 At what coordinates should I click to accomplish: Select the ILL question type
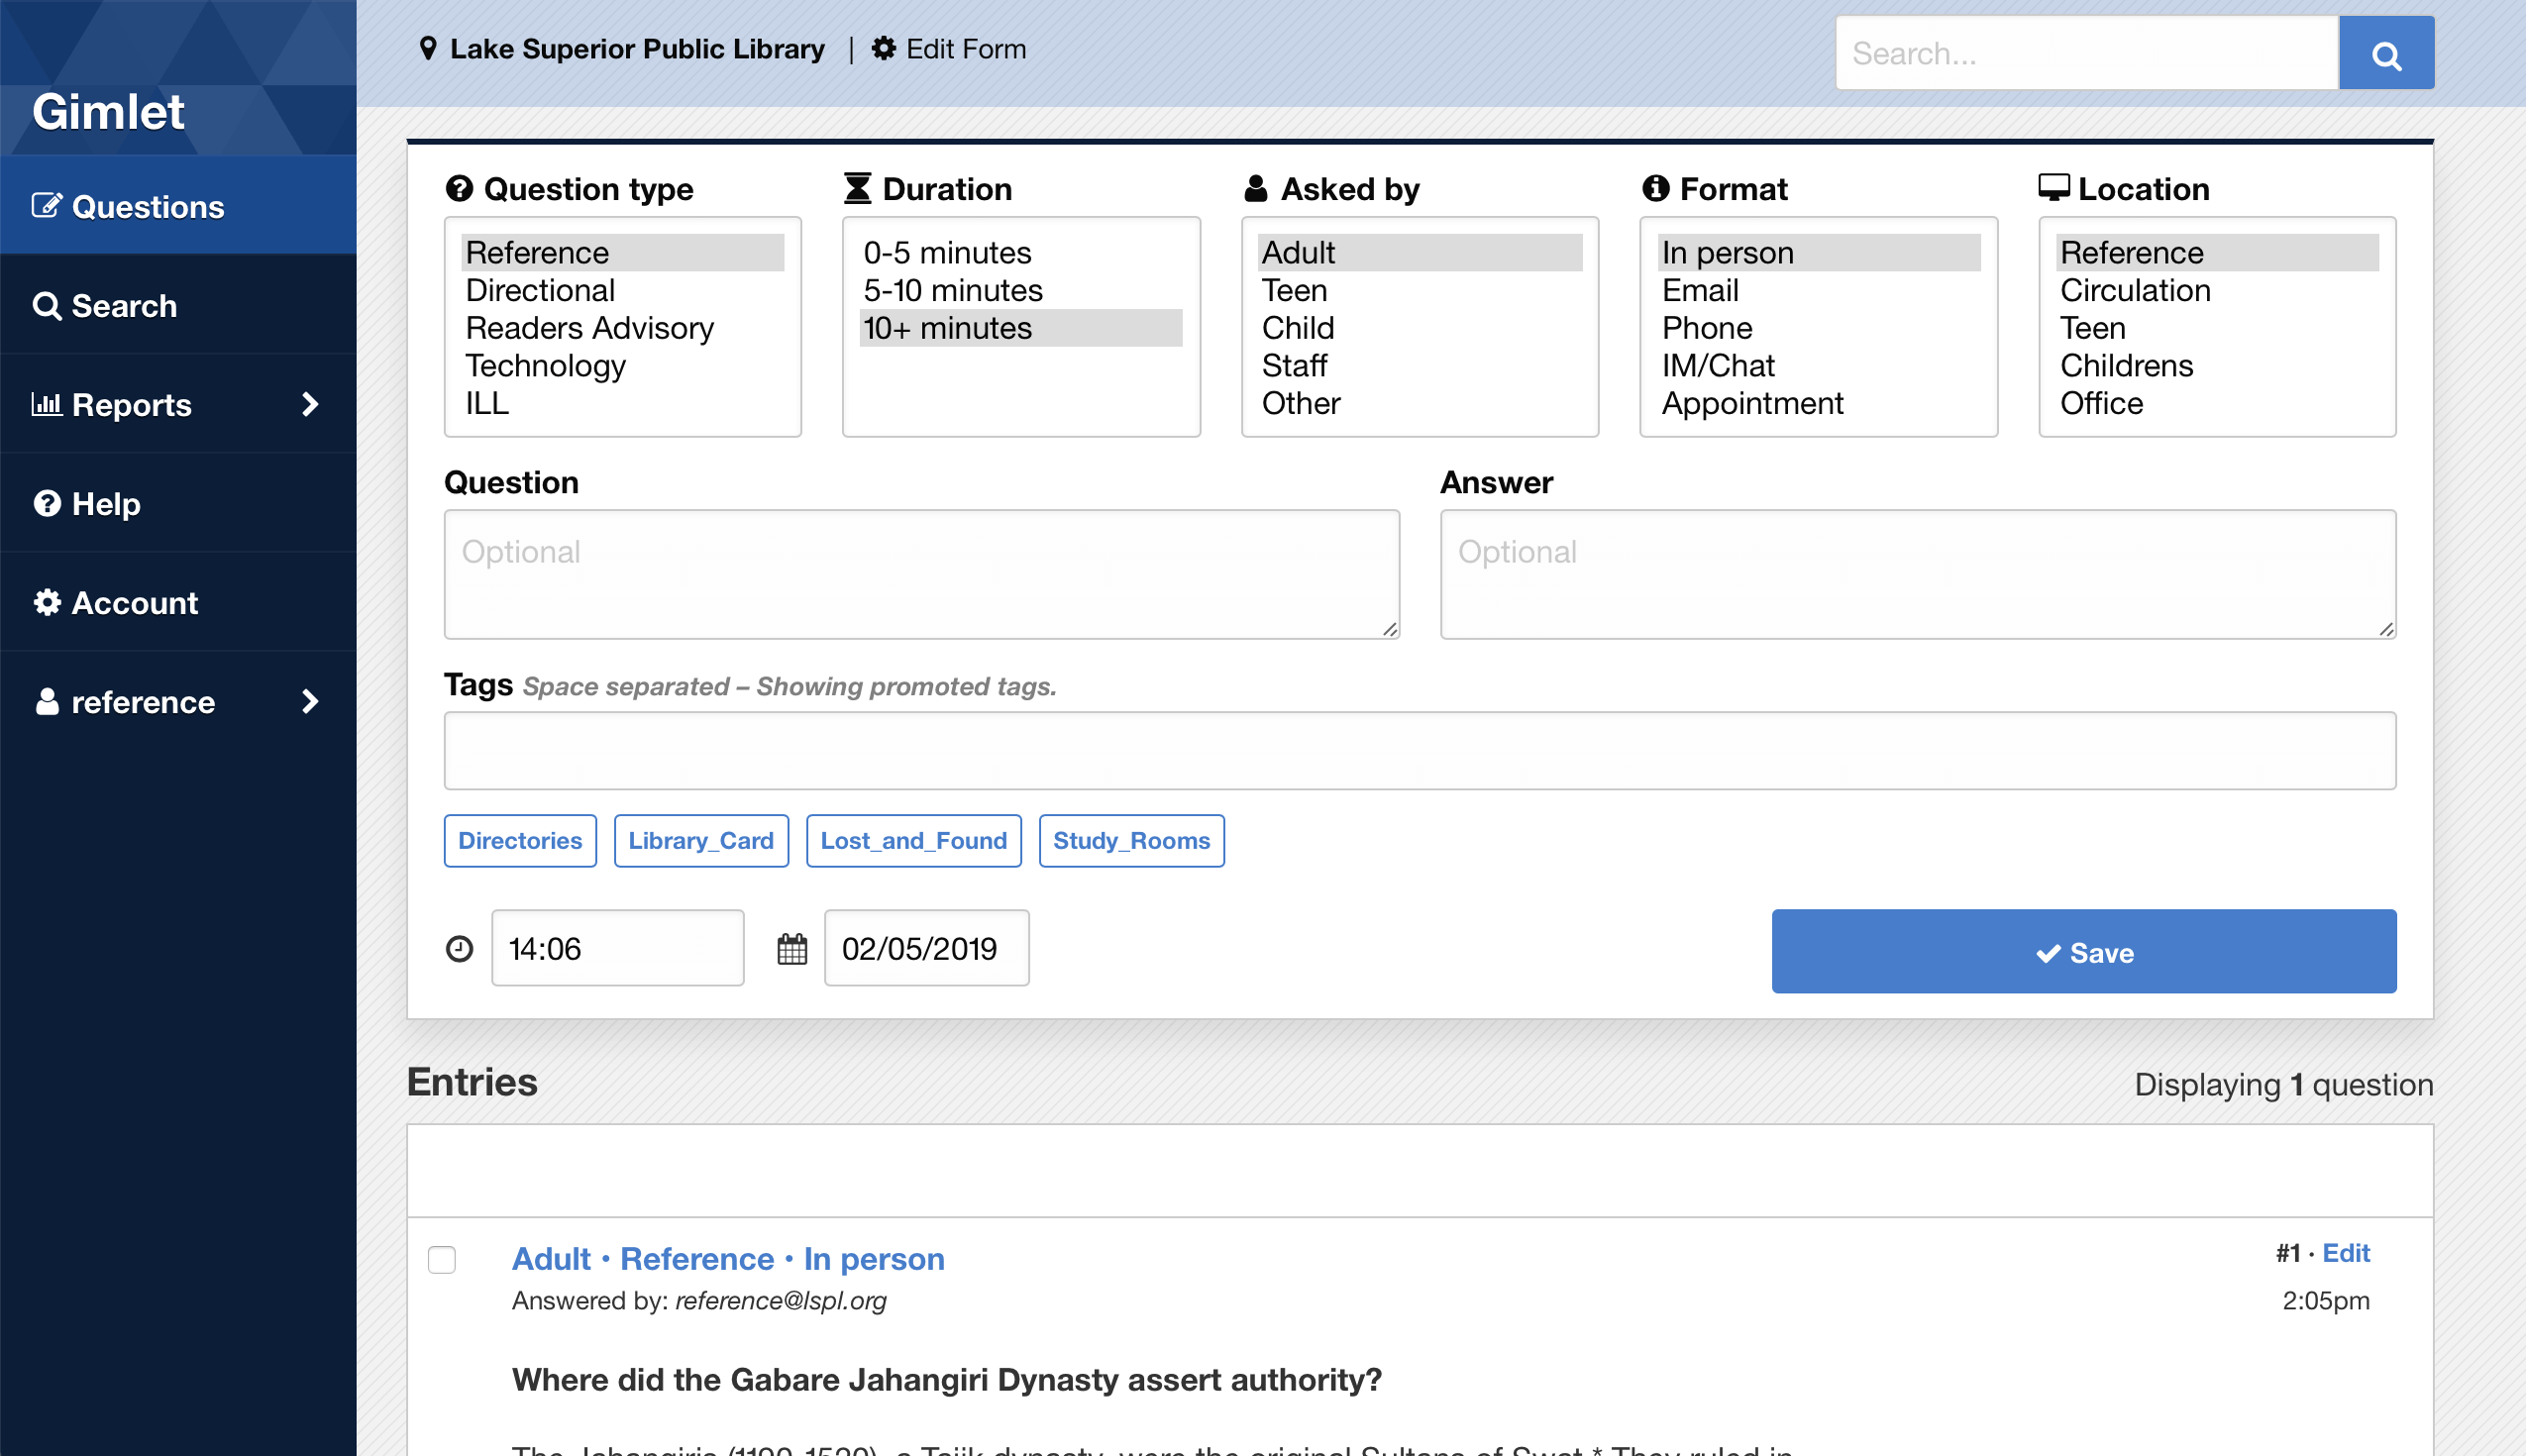click(489, 402)
